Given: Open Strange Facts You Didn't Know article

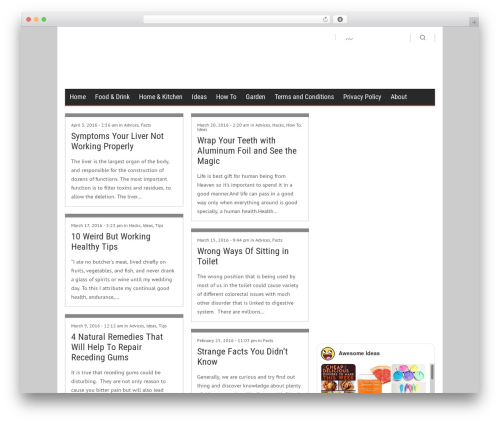Looking at the screenshot, I should [242, 357].
